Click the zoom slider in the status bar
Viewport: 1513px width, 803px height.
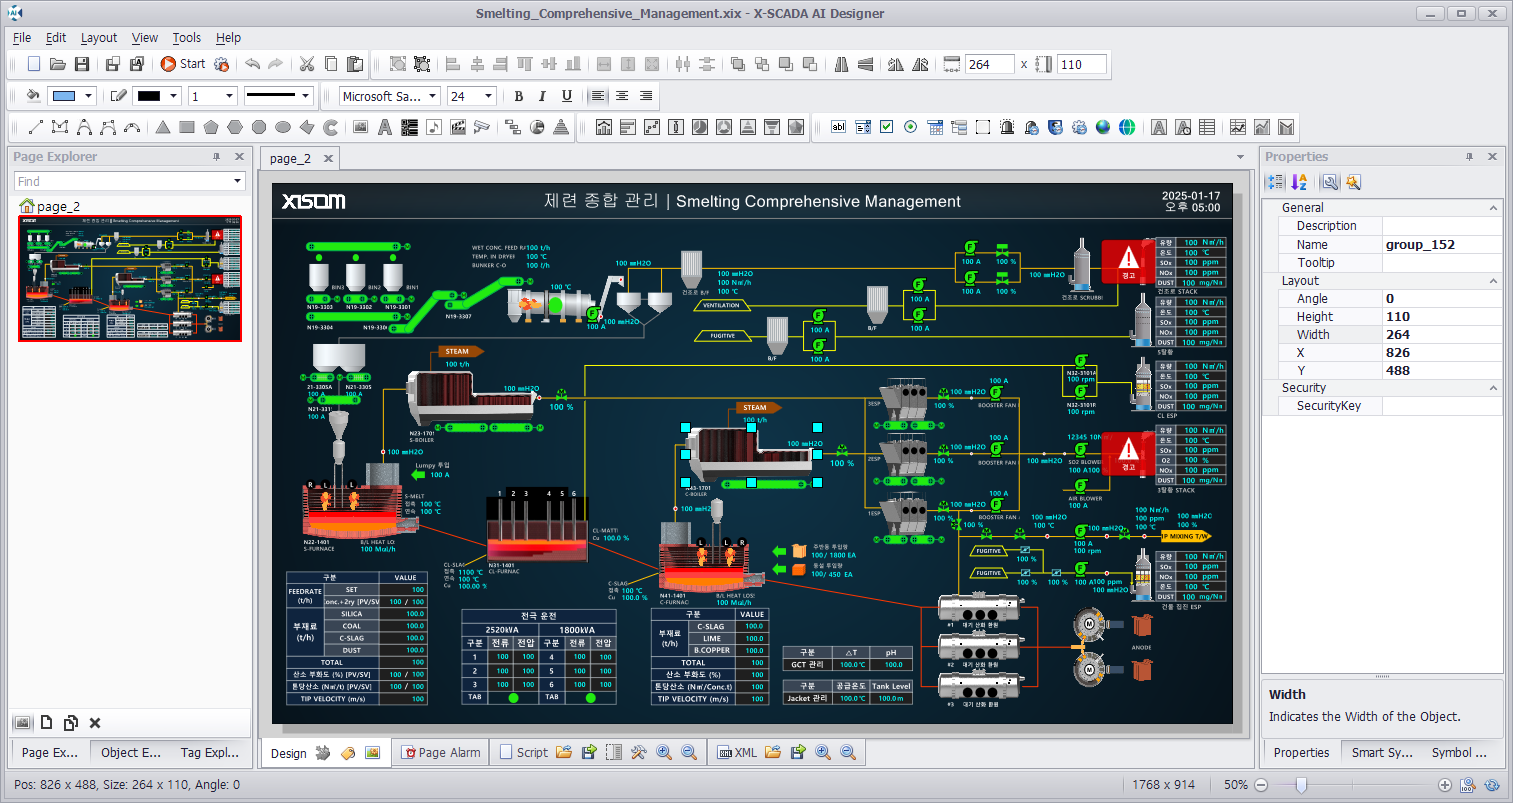(x=1301, y=785)
